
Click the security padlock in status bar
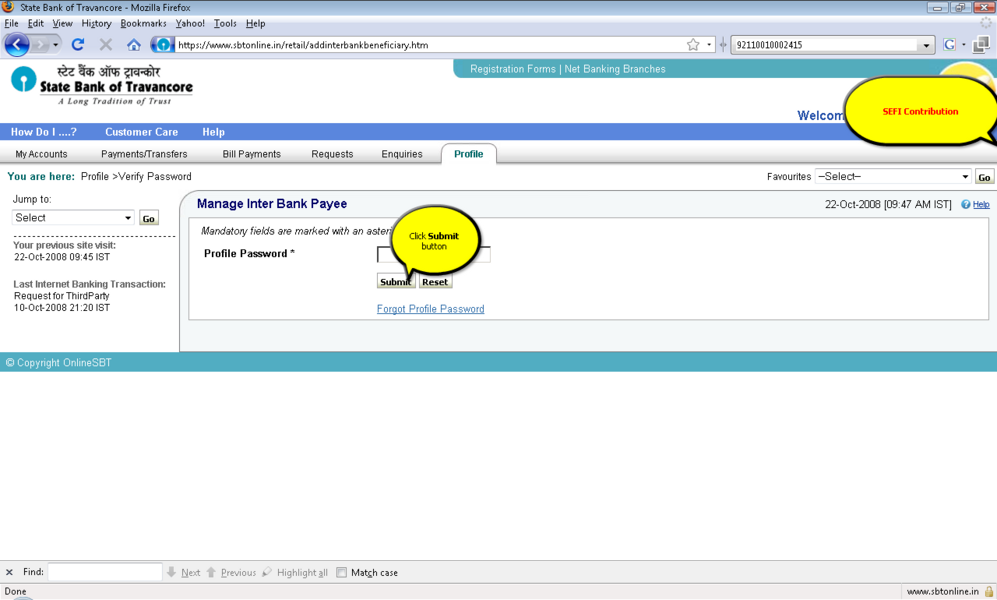[x=989, y=592]
